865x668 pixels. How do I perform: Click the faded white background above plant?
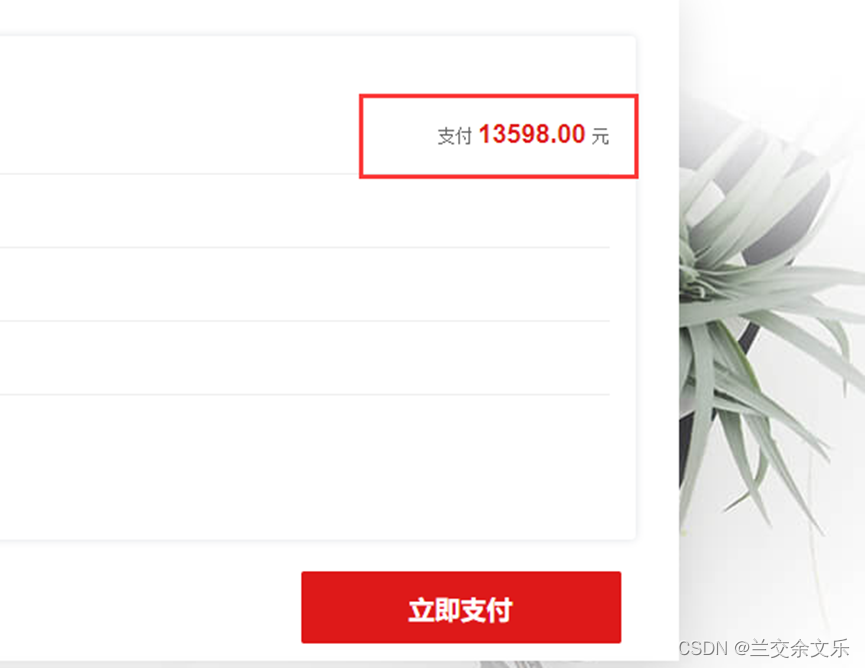pos(772,50)
